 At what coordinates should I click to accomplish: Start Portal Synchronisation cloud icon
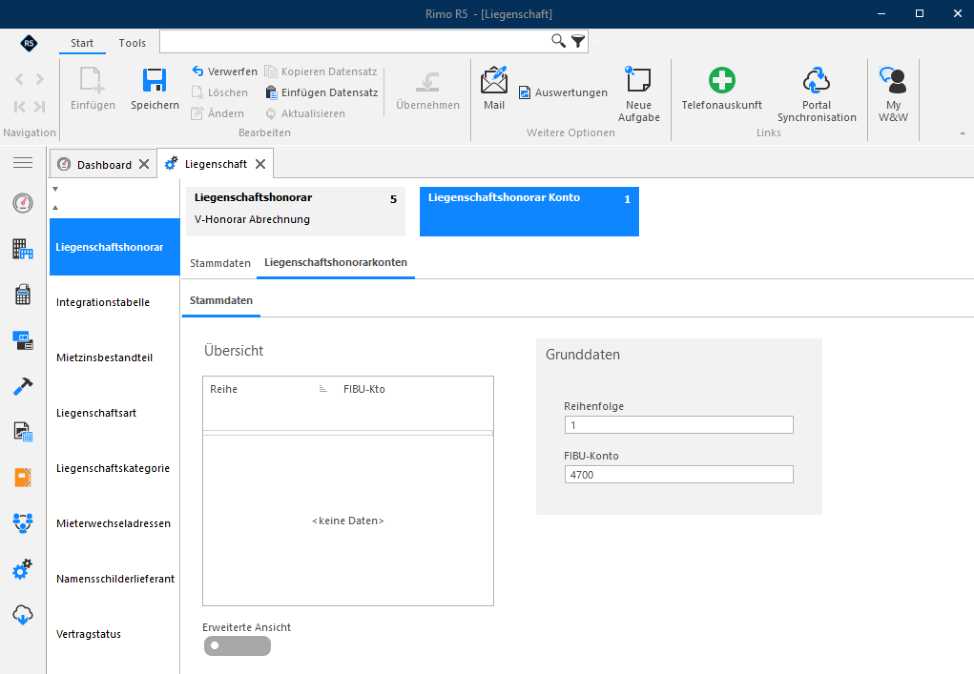click(816, 80)
